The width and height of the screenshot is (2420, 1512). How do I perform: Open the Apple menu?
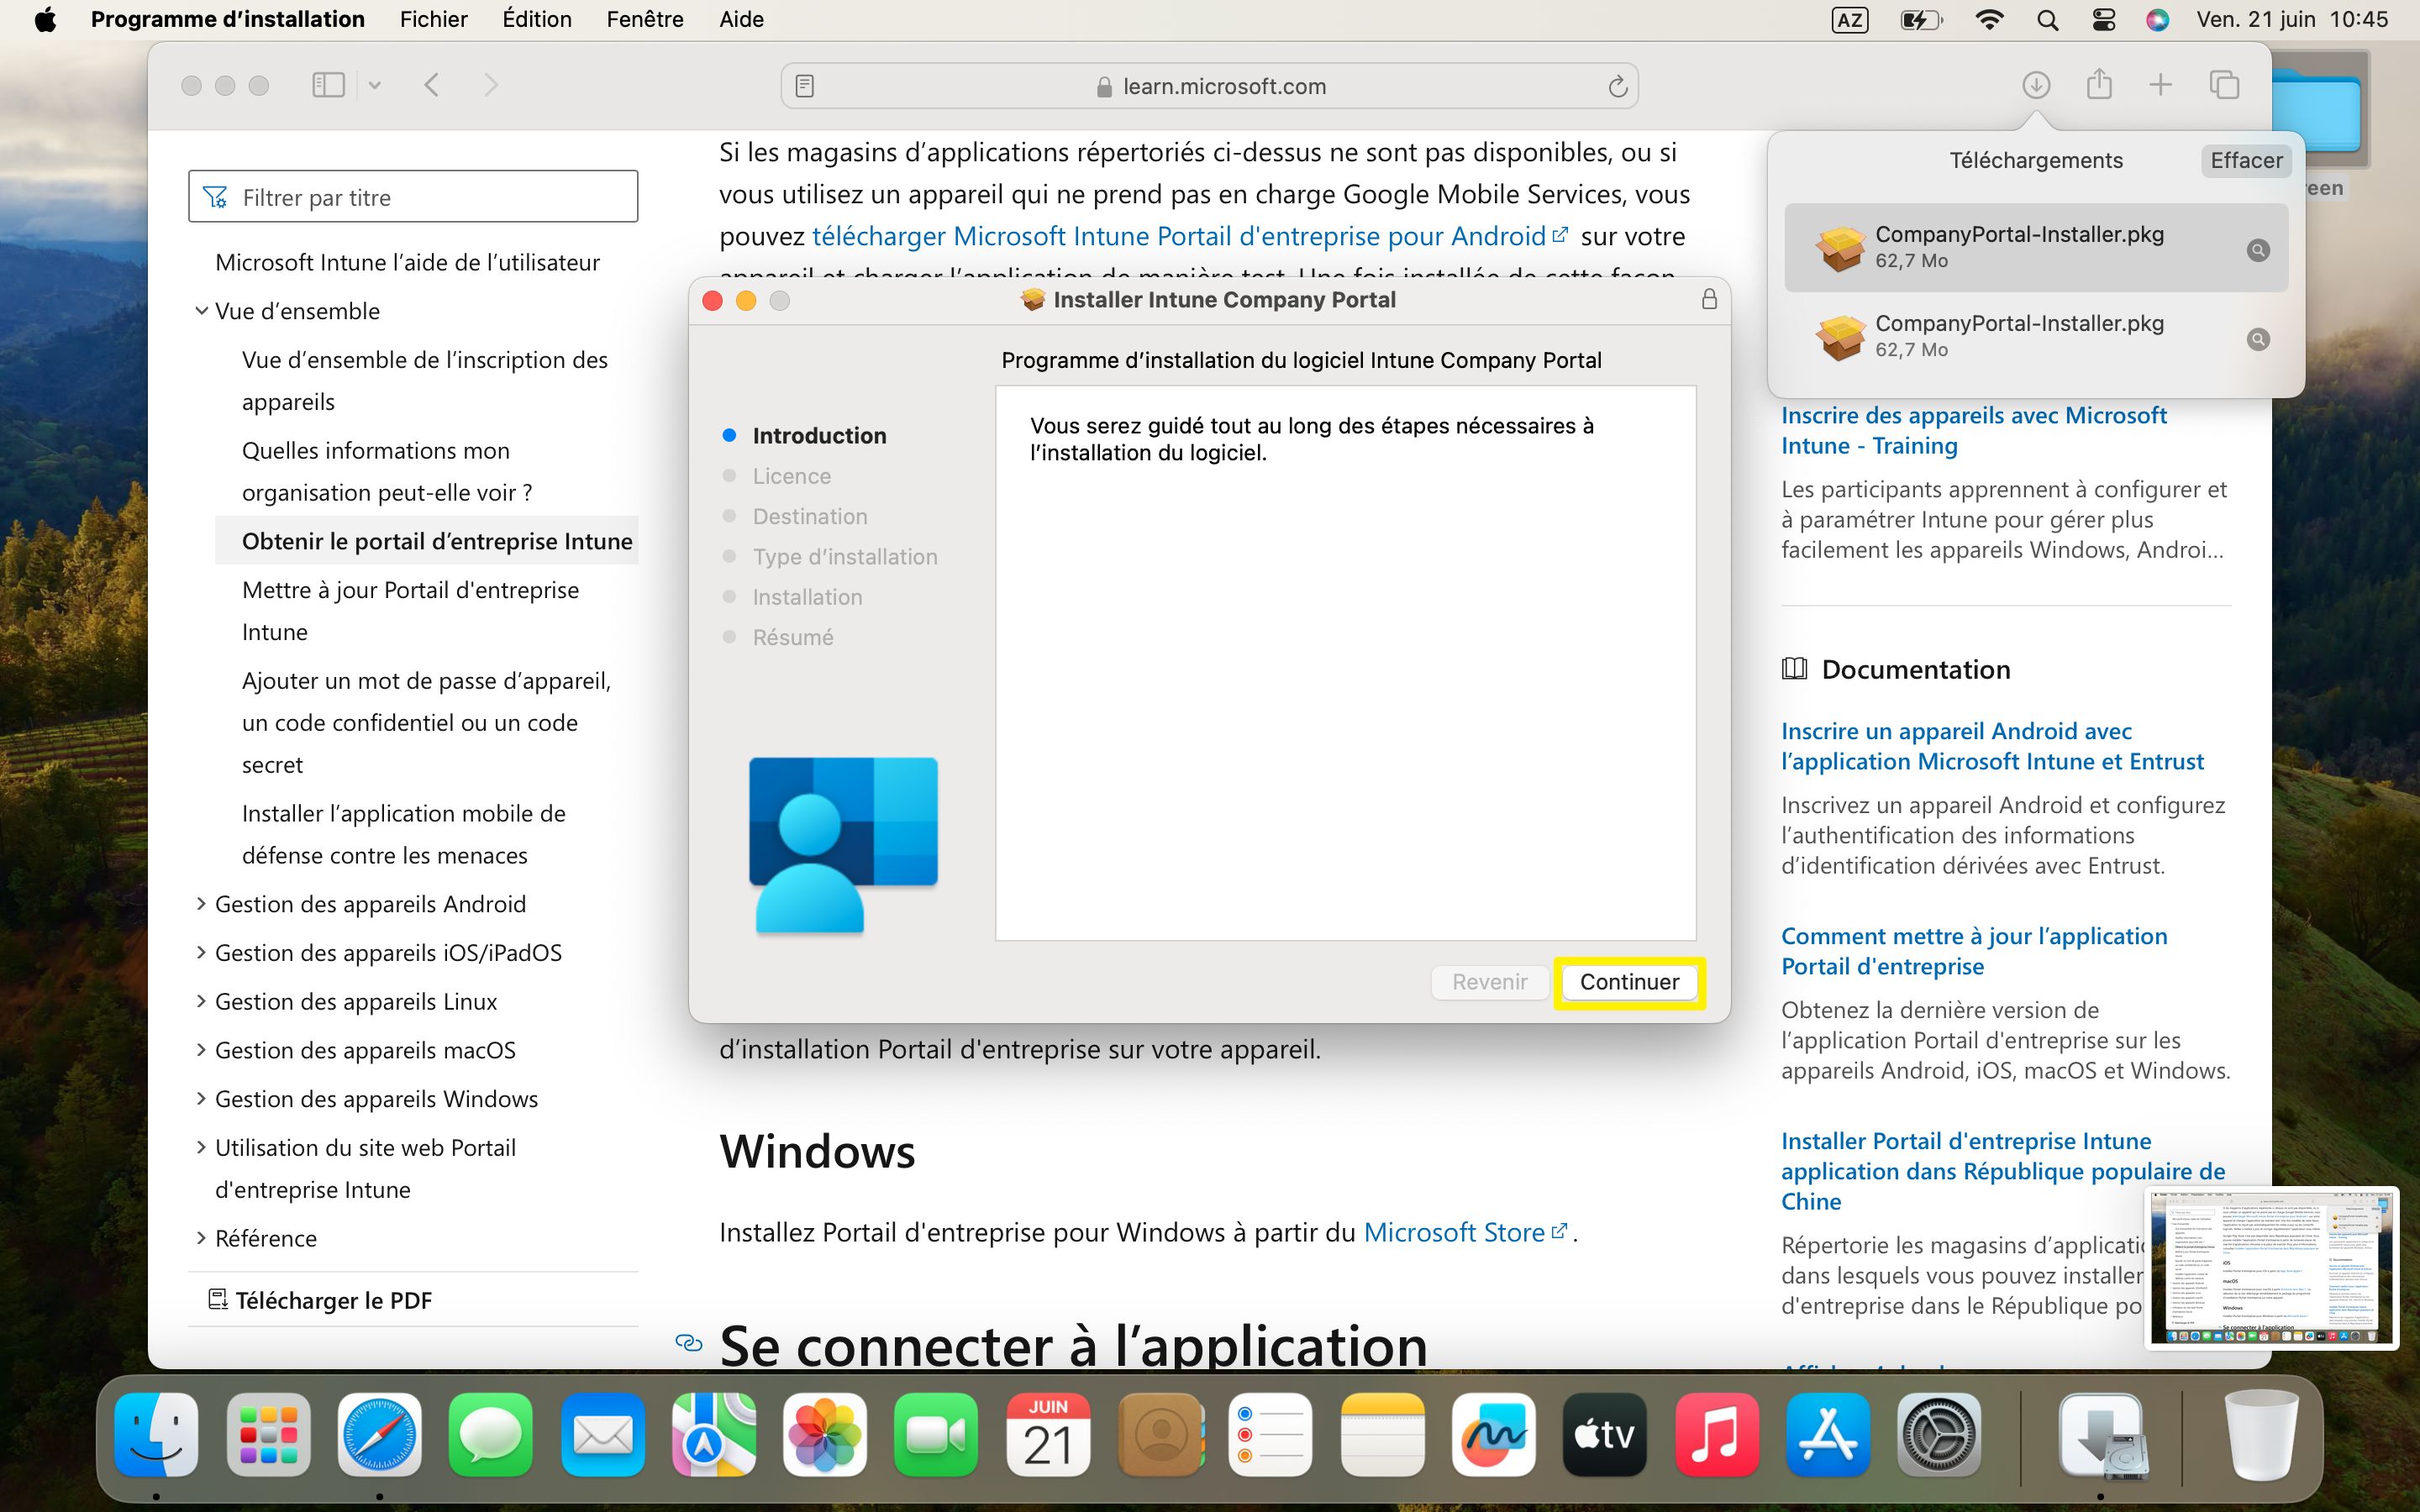coord(45,19)
